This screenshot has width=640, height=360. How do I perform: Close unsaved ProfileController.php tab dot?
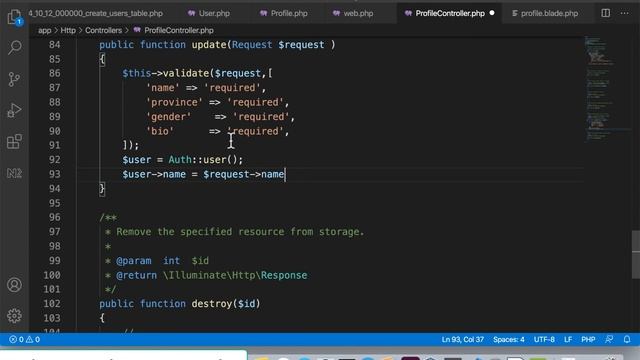click(492, 13)
